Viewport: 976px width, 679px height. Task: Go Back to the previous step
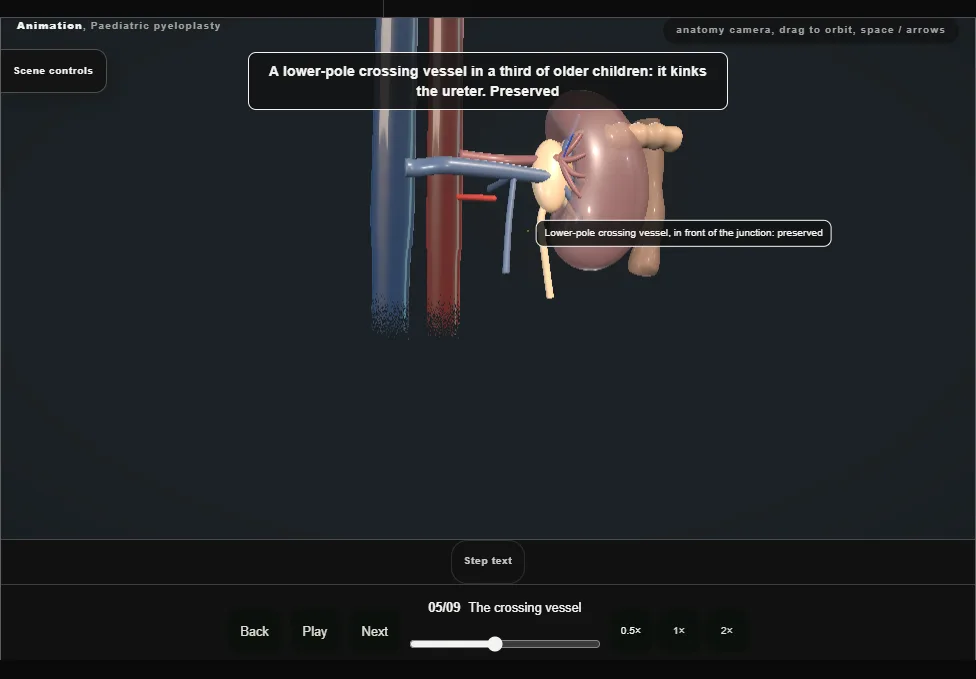click(x=255, y=631)
